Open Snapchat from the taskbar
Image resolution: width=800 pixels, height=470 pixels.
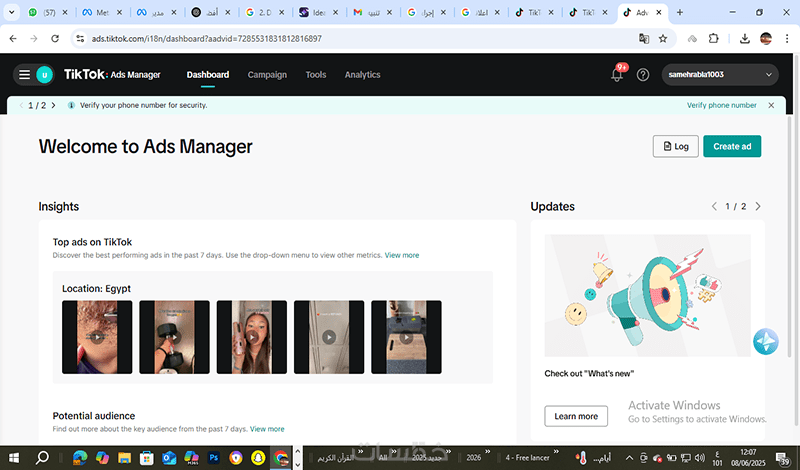(258, 458)
